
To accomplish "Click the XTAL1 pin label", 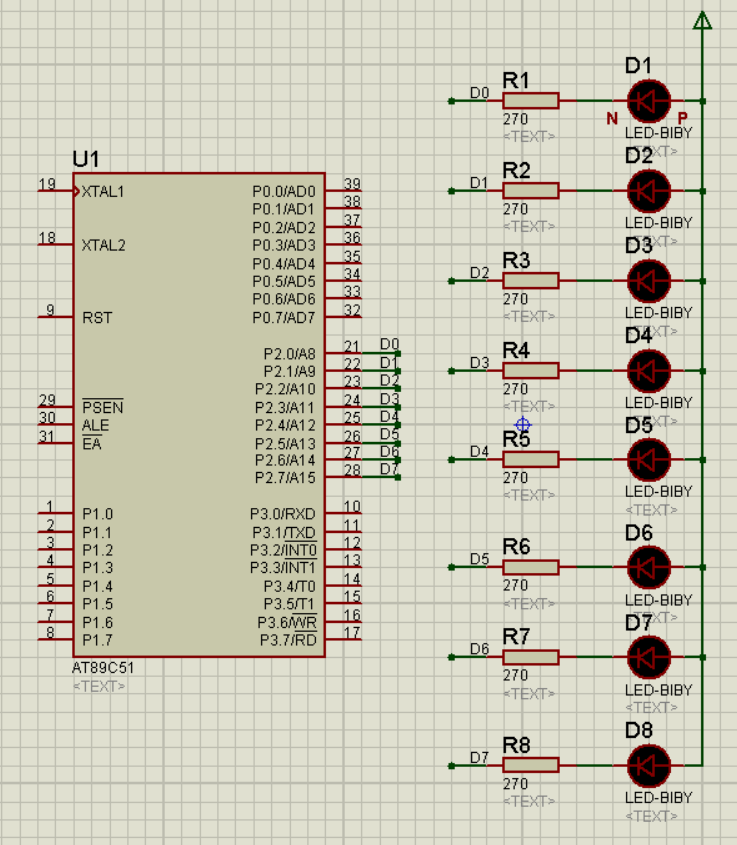I will click(103, 191).
